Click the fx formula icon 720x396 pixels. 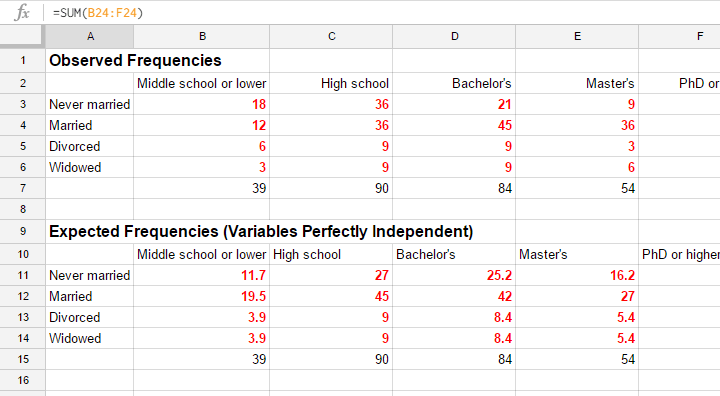click(x=22, y=12)
